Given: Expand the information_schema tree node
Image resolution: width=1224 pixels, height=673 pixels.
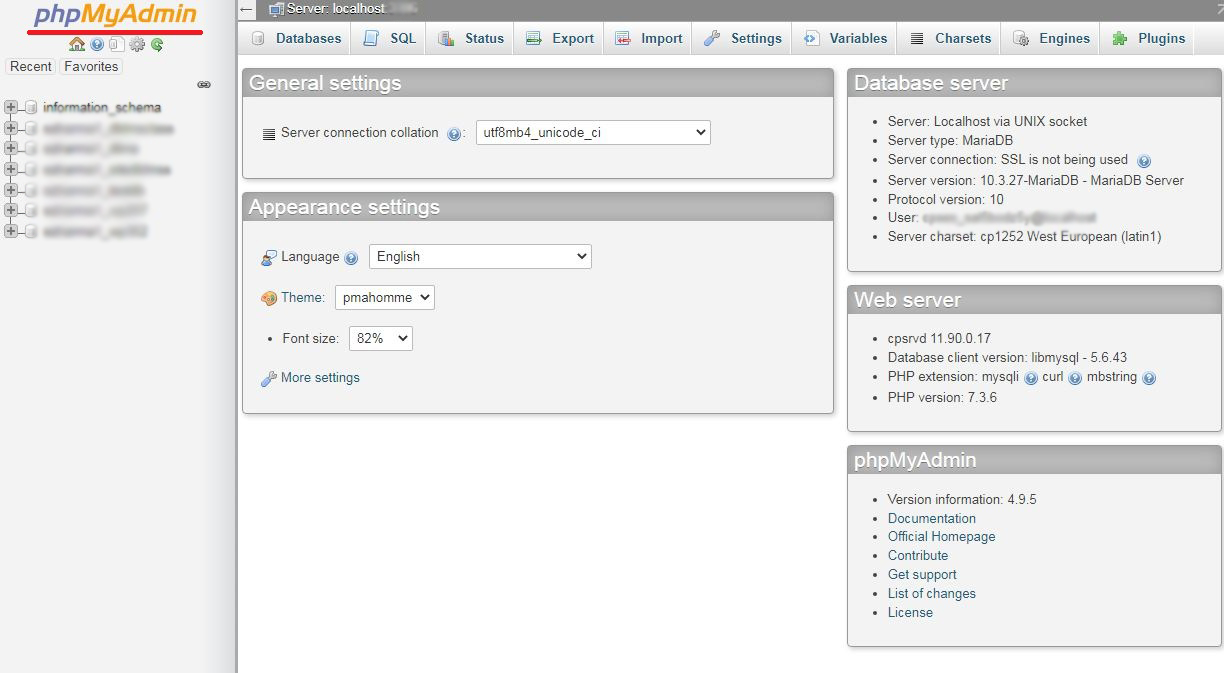Looking at the screenshot, I should pyautogui.click(x=11, y=107).
